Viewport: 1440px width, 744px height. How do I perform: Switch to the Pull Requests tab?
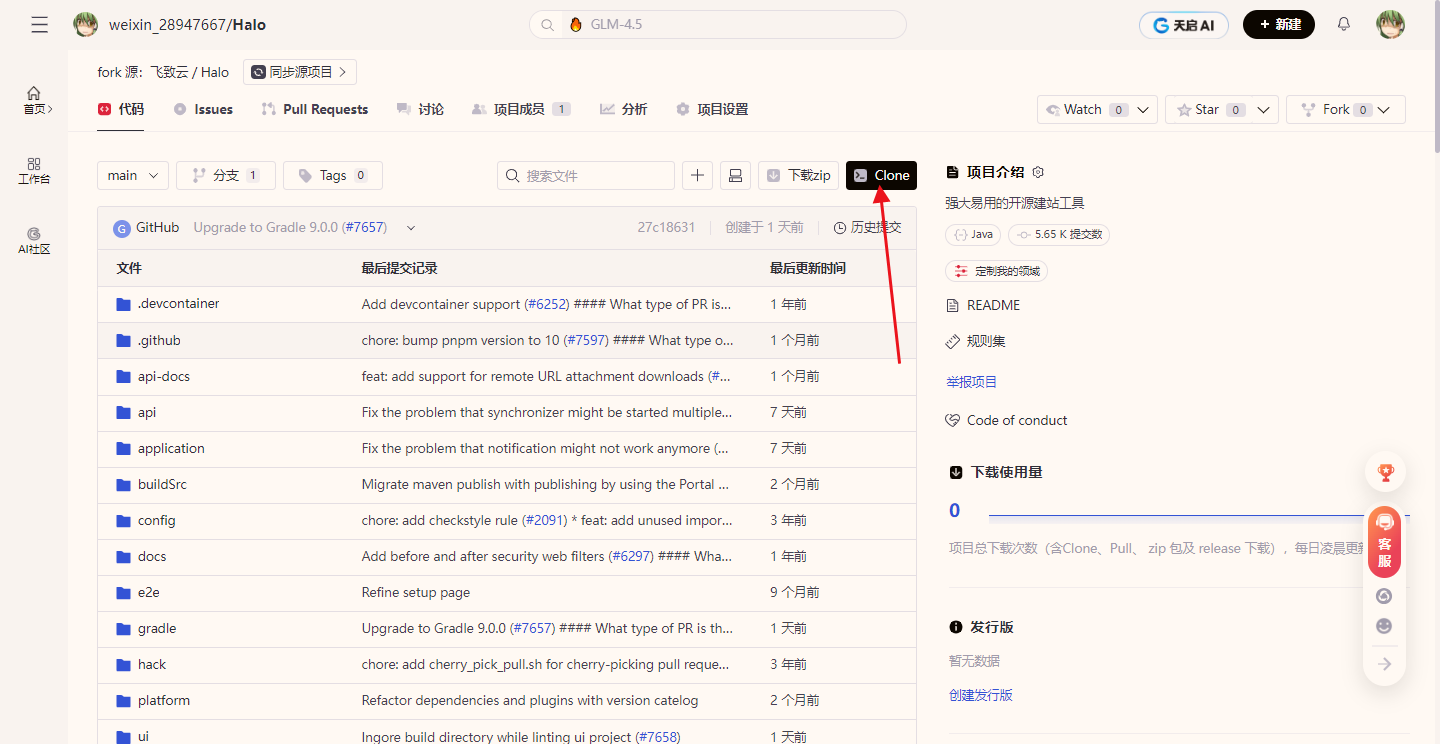click(315, 109)
